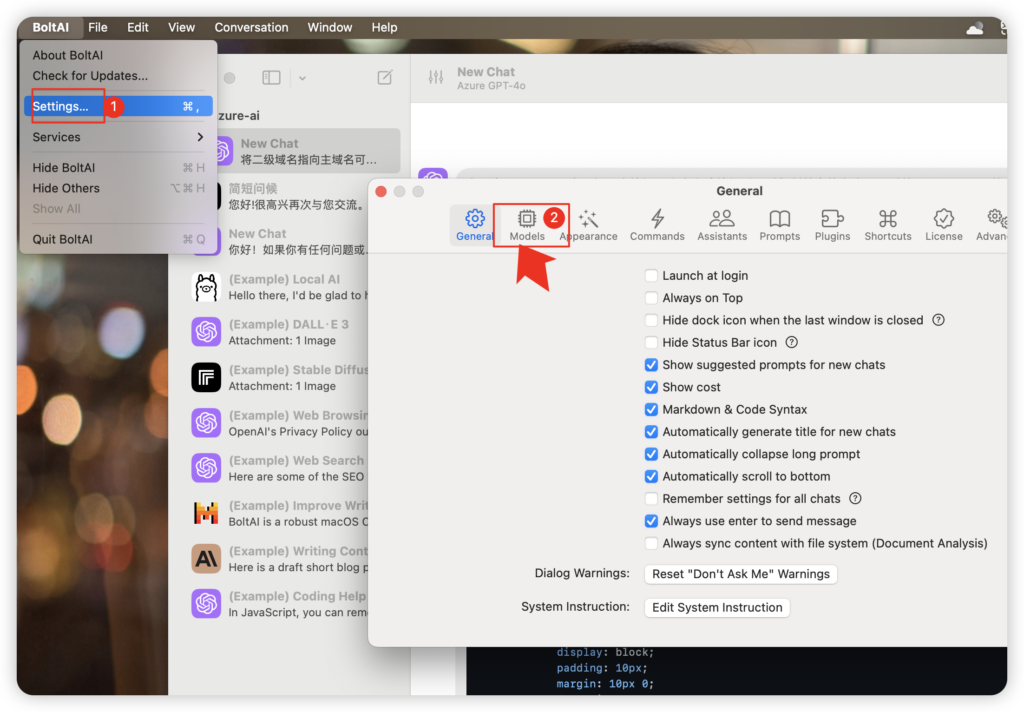Toggle the sidebar panel icon
This screenshot has width=1024, height=712.
tap(271, 78)
